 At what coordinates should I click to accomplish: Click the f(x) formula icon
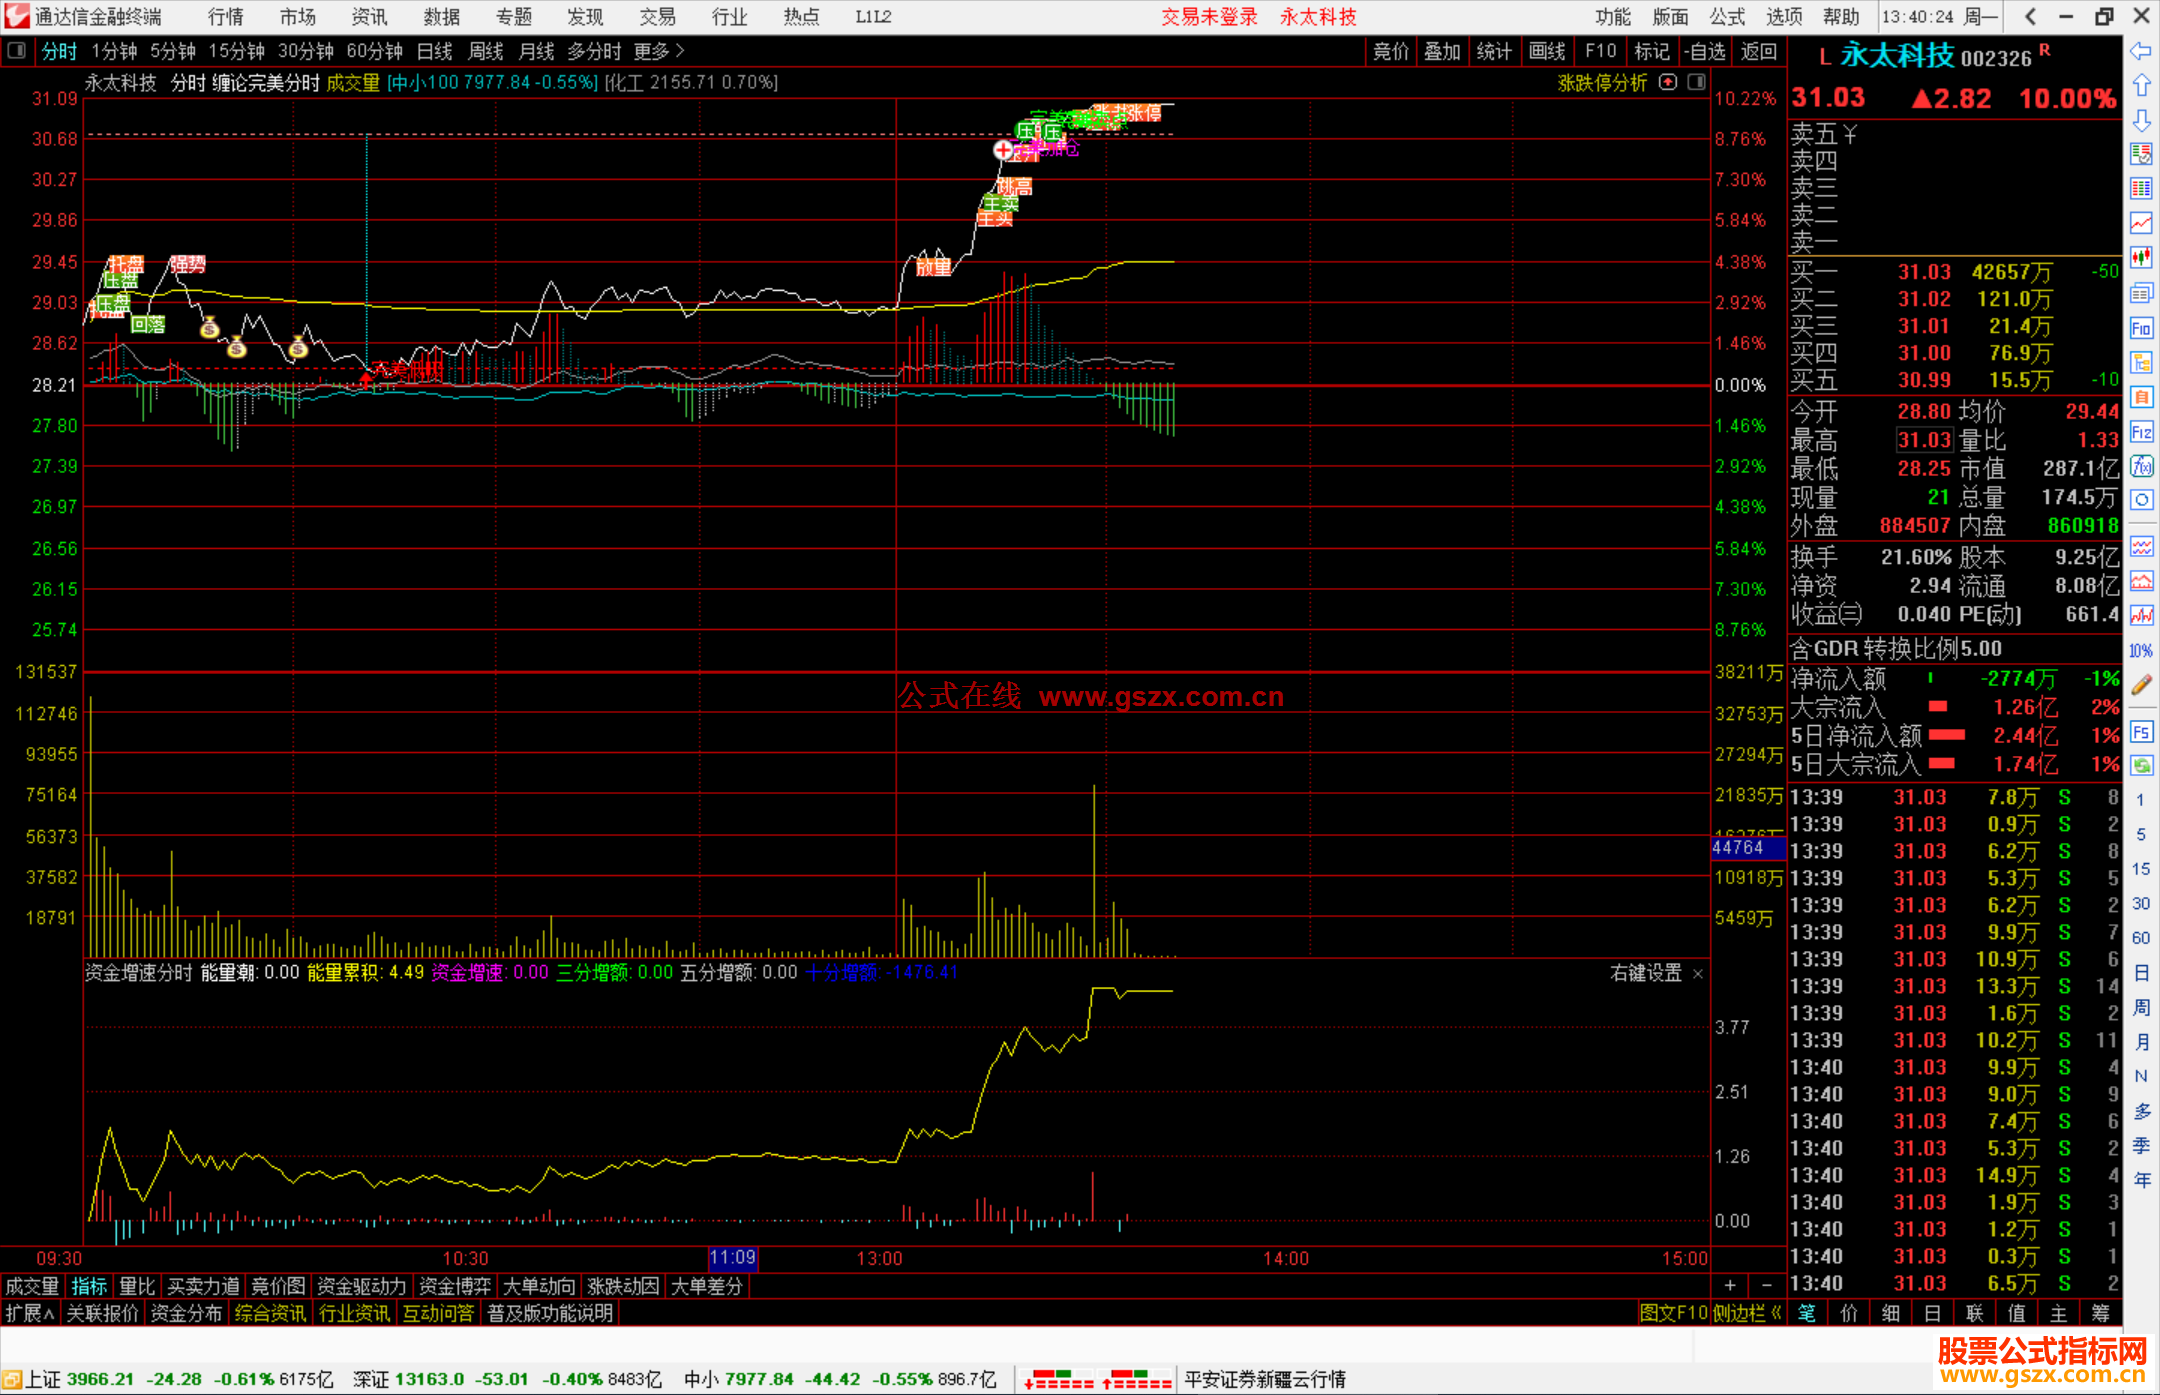click(2141, 466)
